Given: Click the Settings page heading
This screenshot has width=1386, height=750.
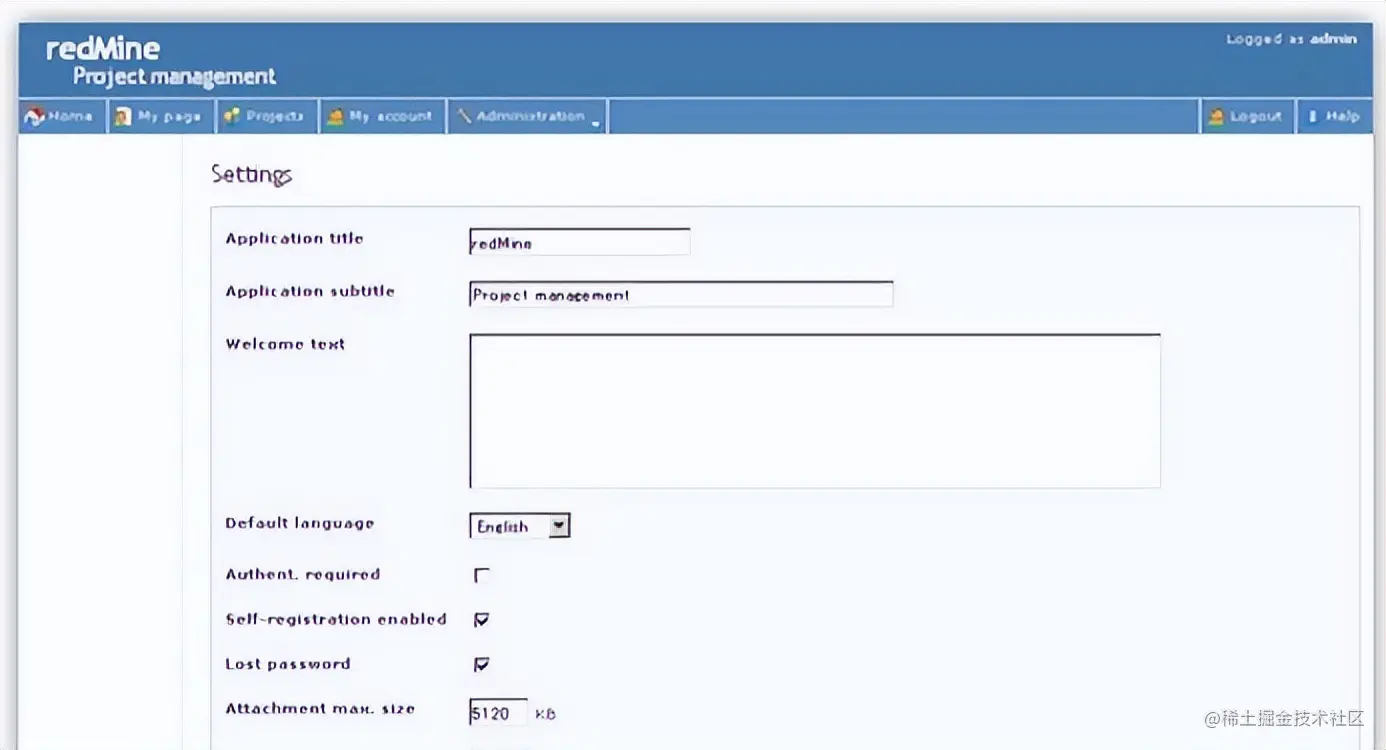Looking at the screenshot, I should click(x=251, y=174).
